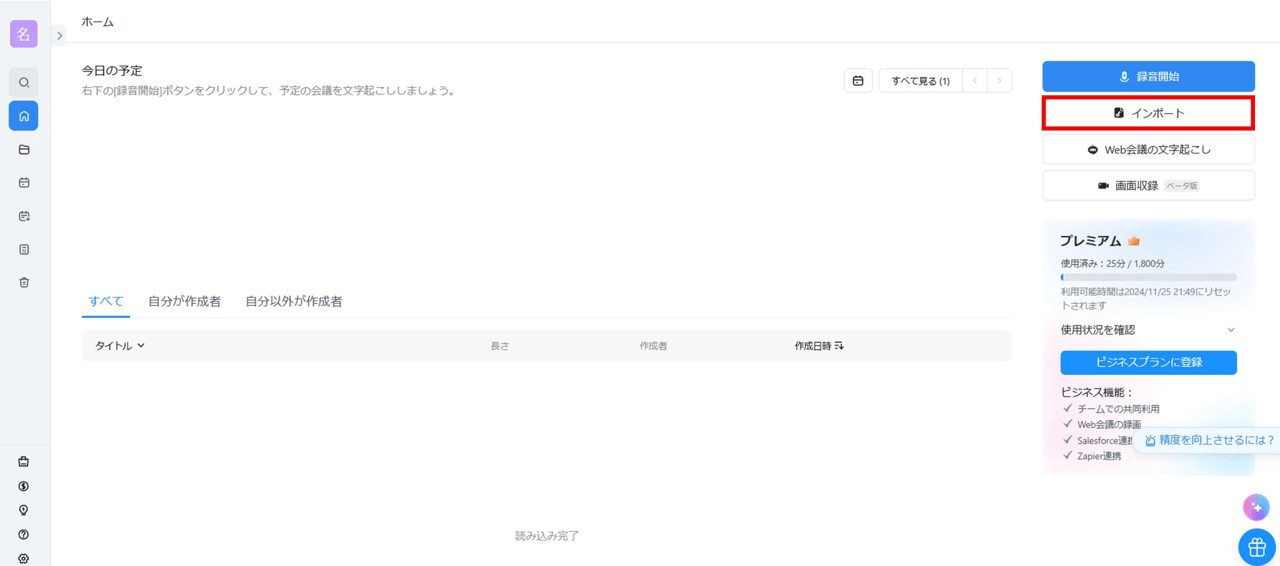Sort by 作成日時 column
Viewport: 1280px width, 566px height.
click(819, 346)
